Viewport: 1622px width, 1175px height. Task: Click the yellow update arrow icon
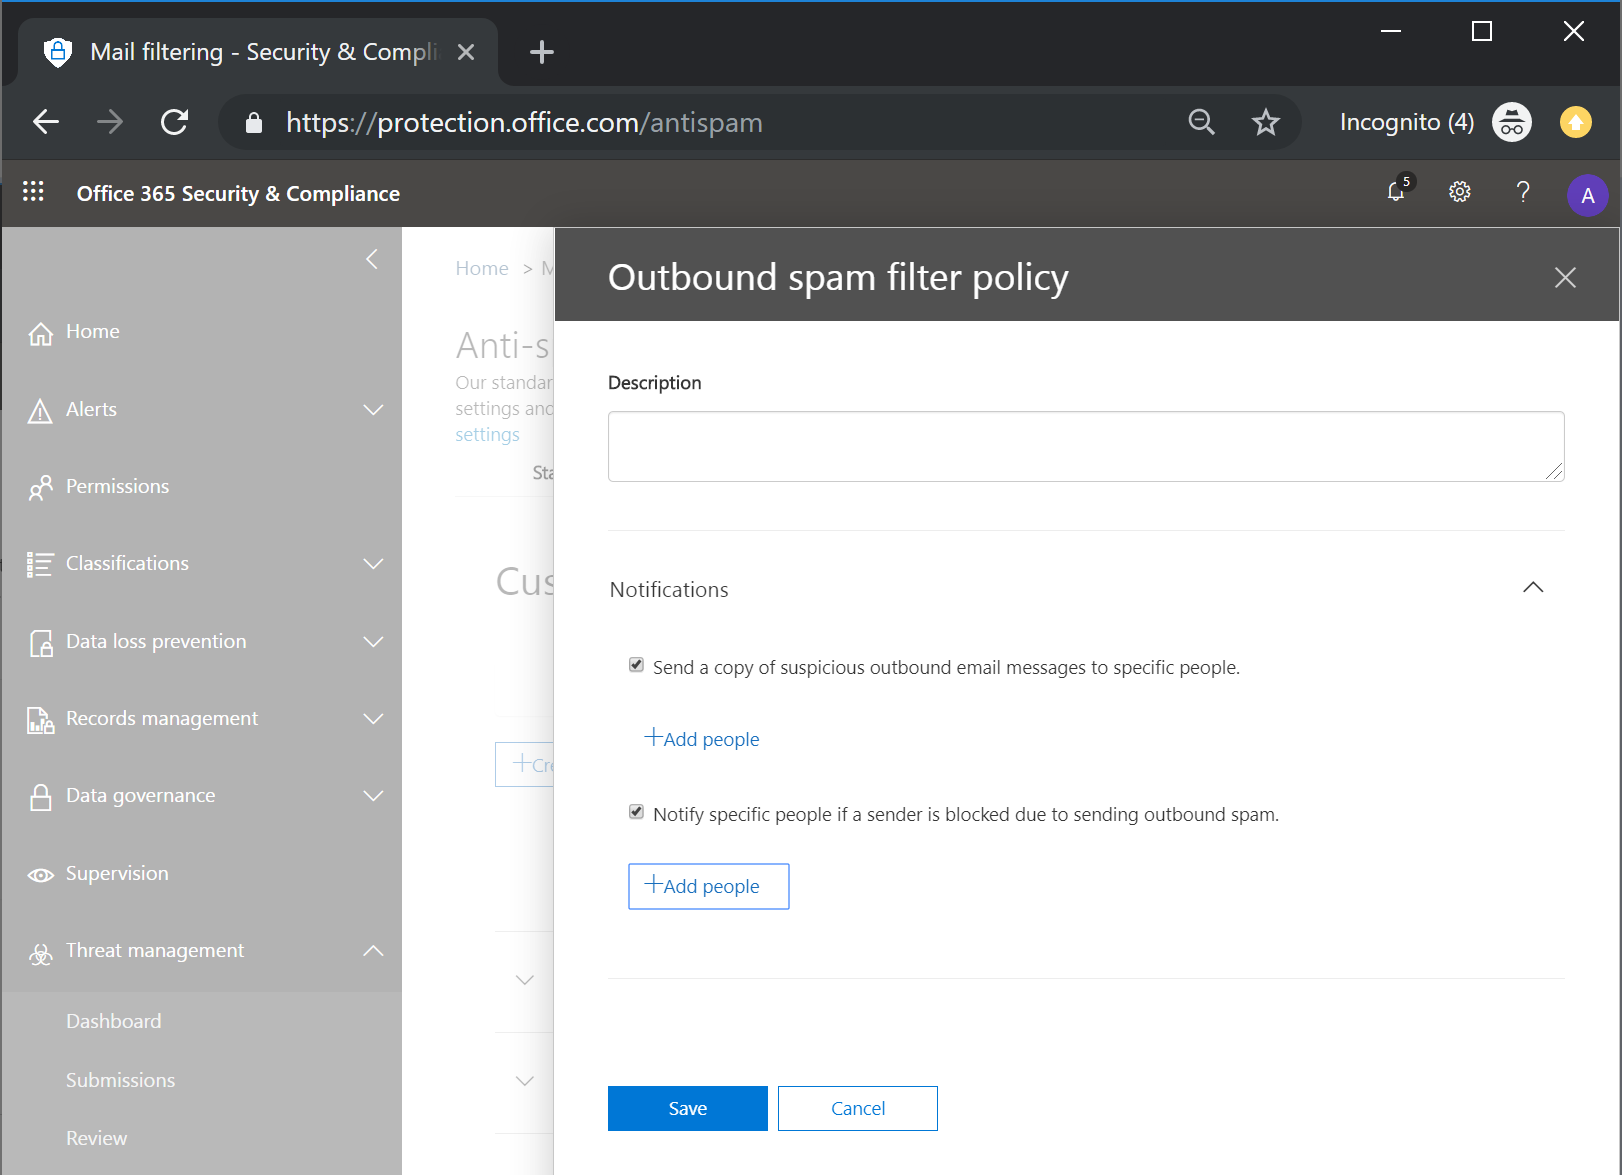(x=1576, y=122)
